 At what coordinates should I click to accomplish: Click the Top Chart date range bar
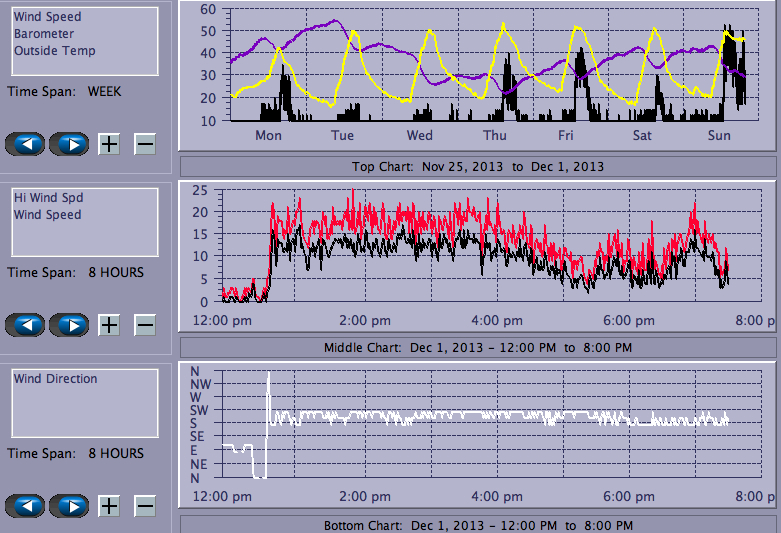[477, 166]
